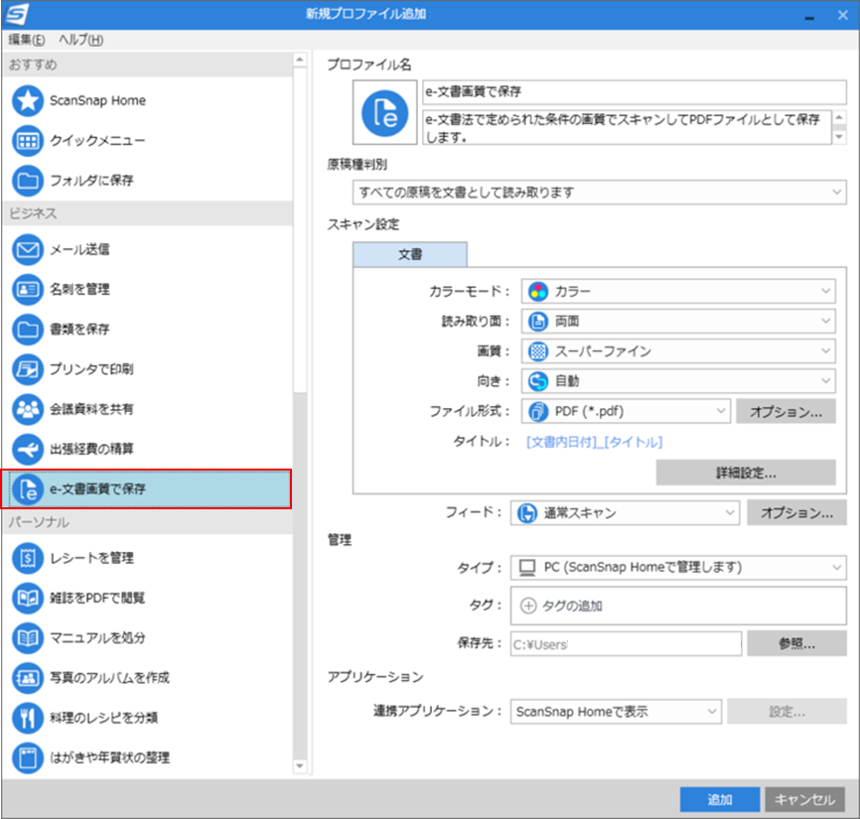Open the フィード dropdown
The image size is (860, 819).
pyautogui.click(x=625, y=513)
